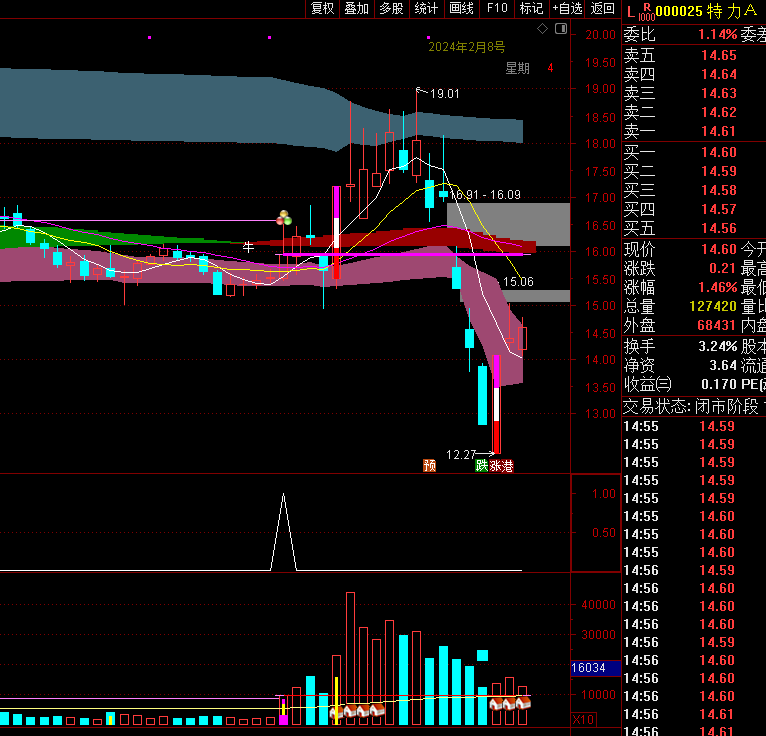
Task: Click the 现价 14.60 value
Action: point(719,250)
